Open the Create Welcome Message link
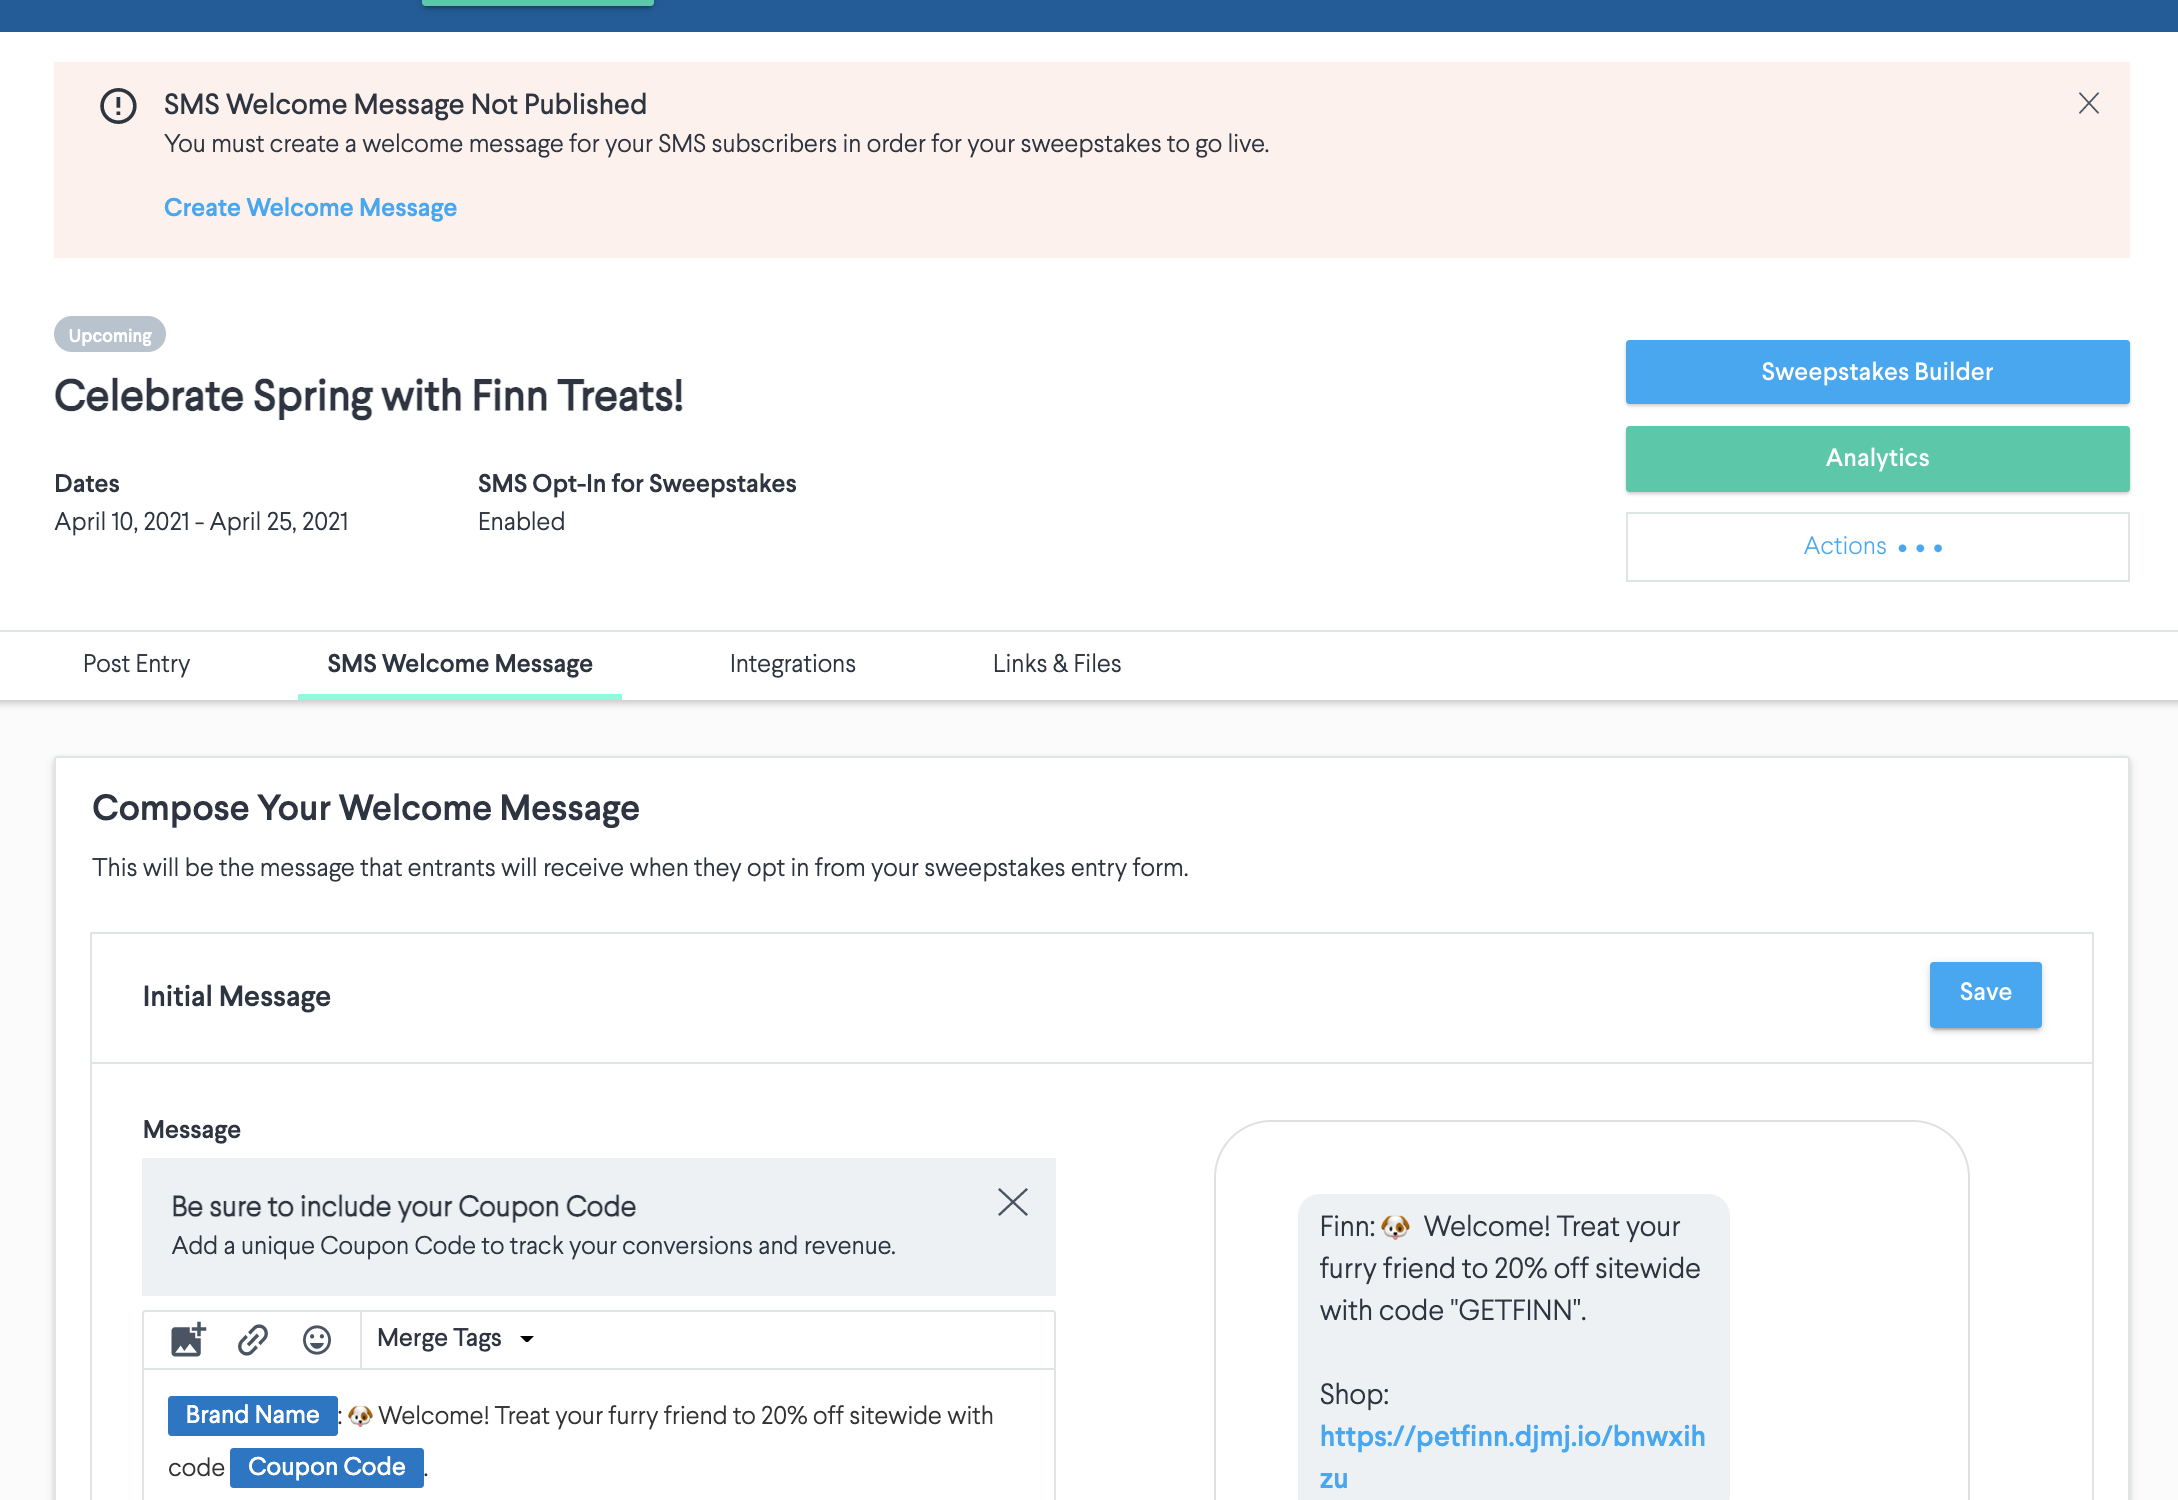2178x1500 pixels. (x=310, y=207)
